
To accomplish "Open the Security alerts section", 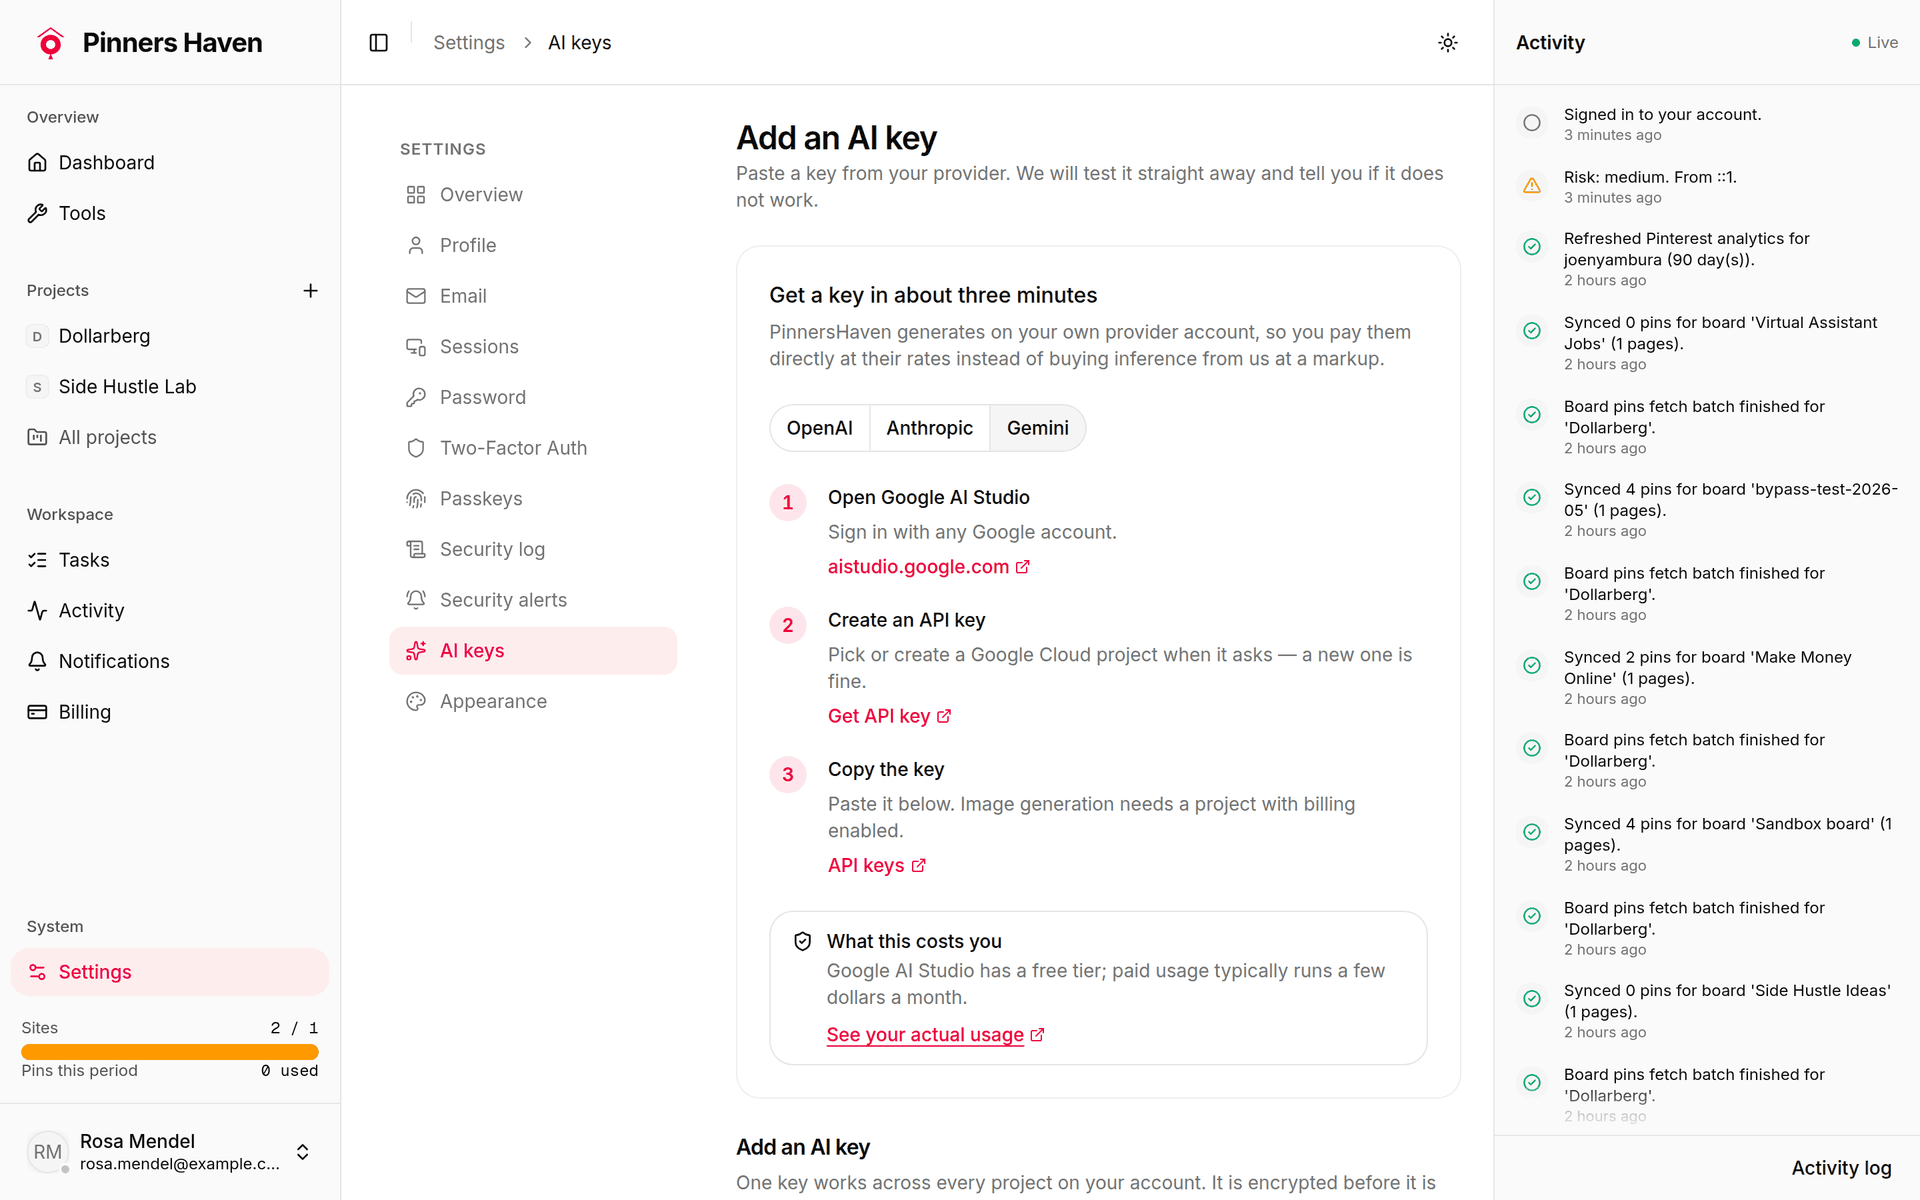I will pos(533,600).
